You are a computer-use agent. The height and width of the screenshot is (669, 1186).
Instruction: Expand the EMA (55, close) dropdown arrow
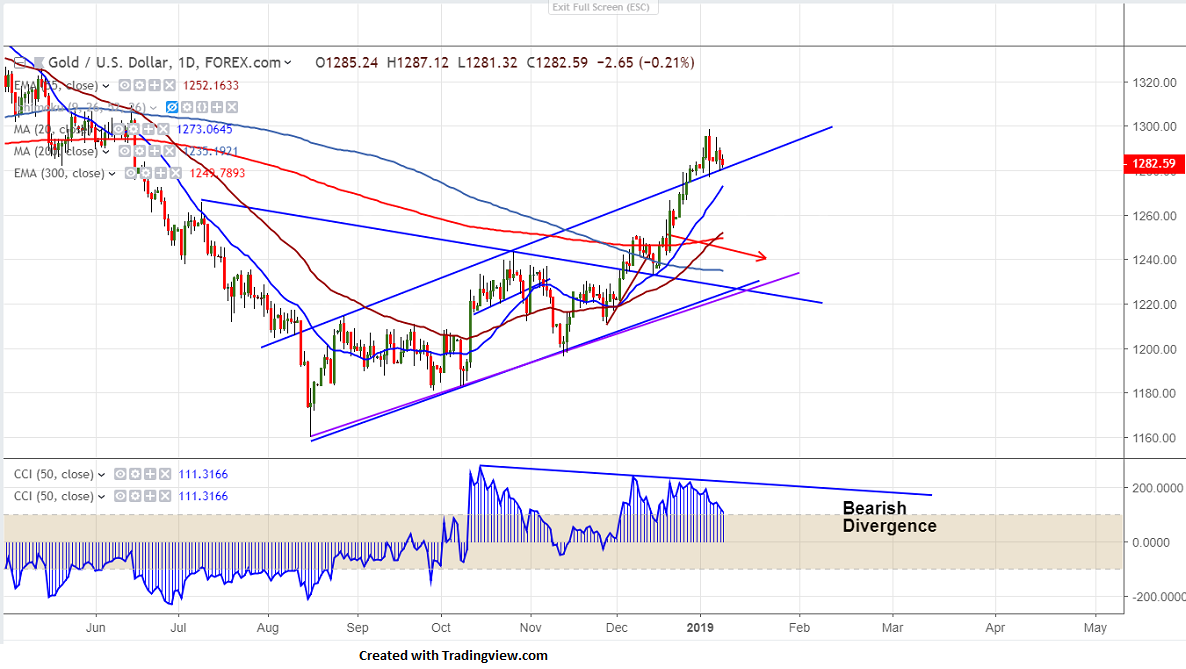(x=106, y=86)
